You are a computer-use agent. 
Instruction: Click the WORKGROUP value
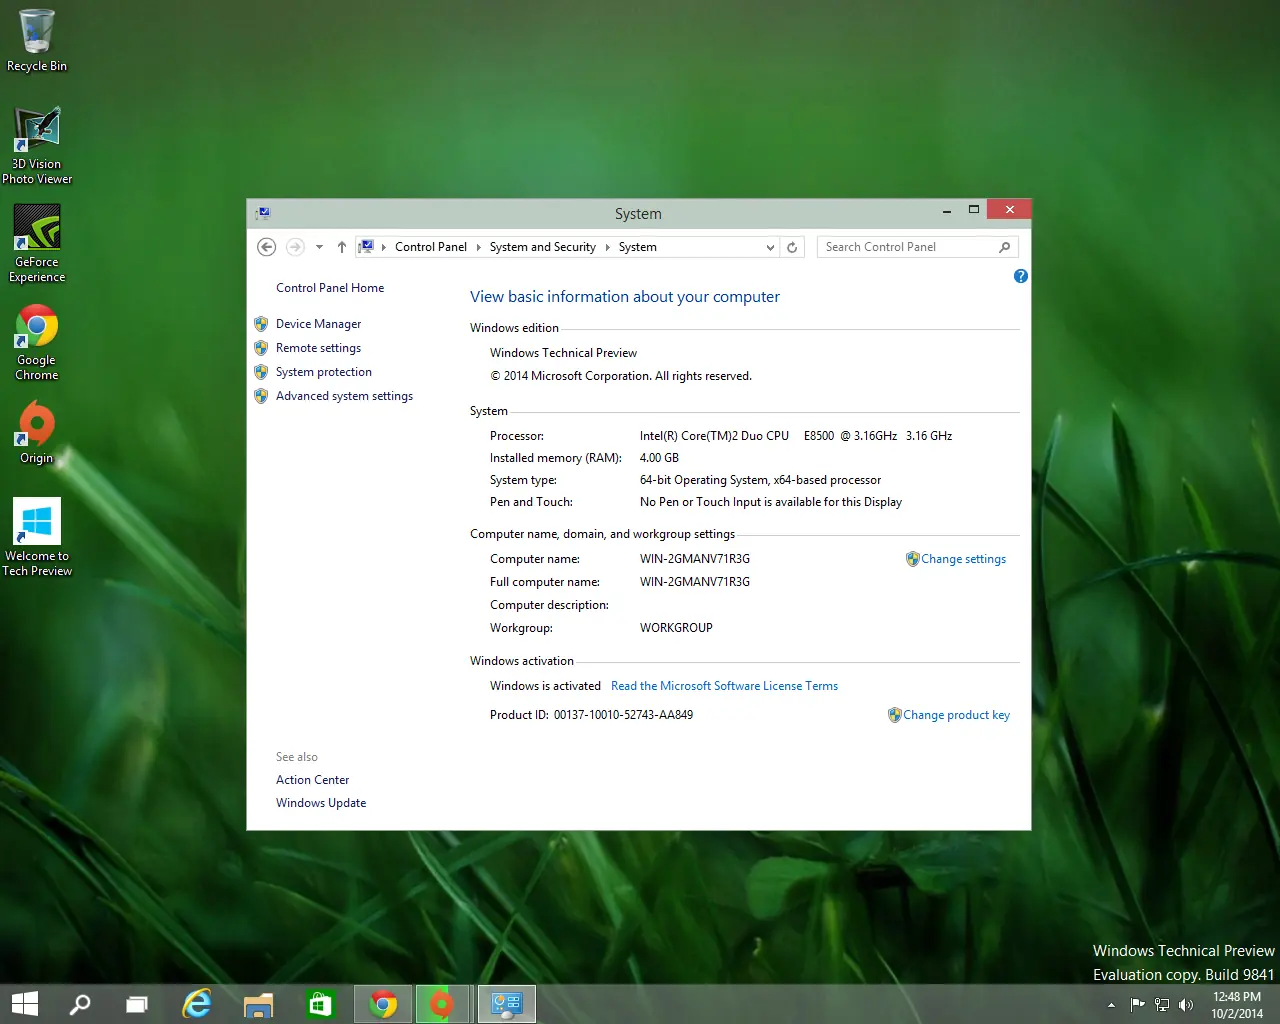pyautogui.click(x=676, y=628)
